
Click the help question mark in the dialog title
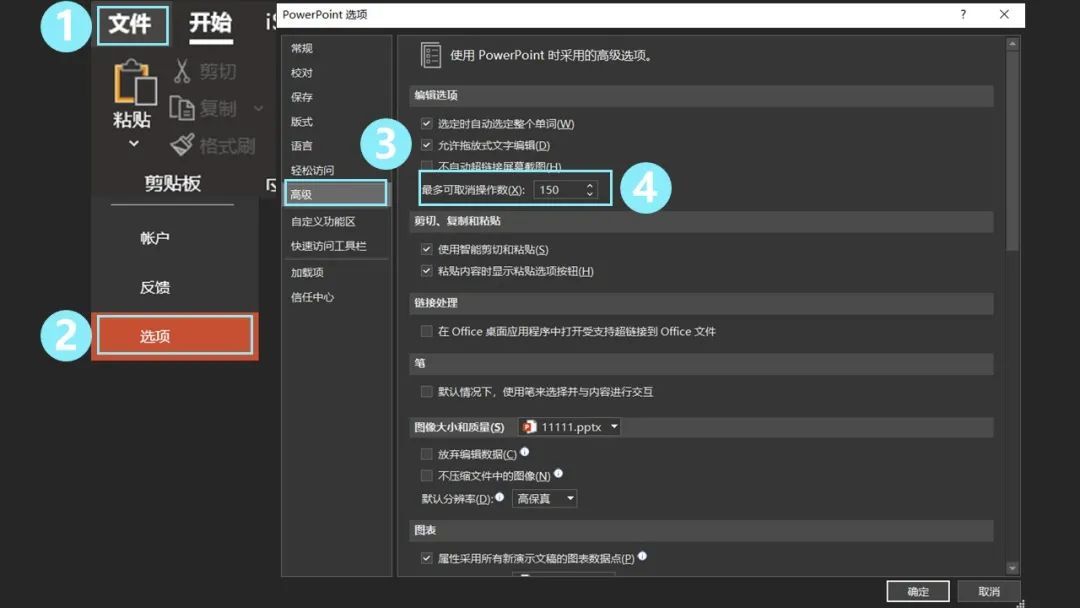(963, 14)
